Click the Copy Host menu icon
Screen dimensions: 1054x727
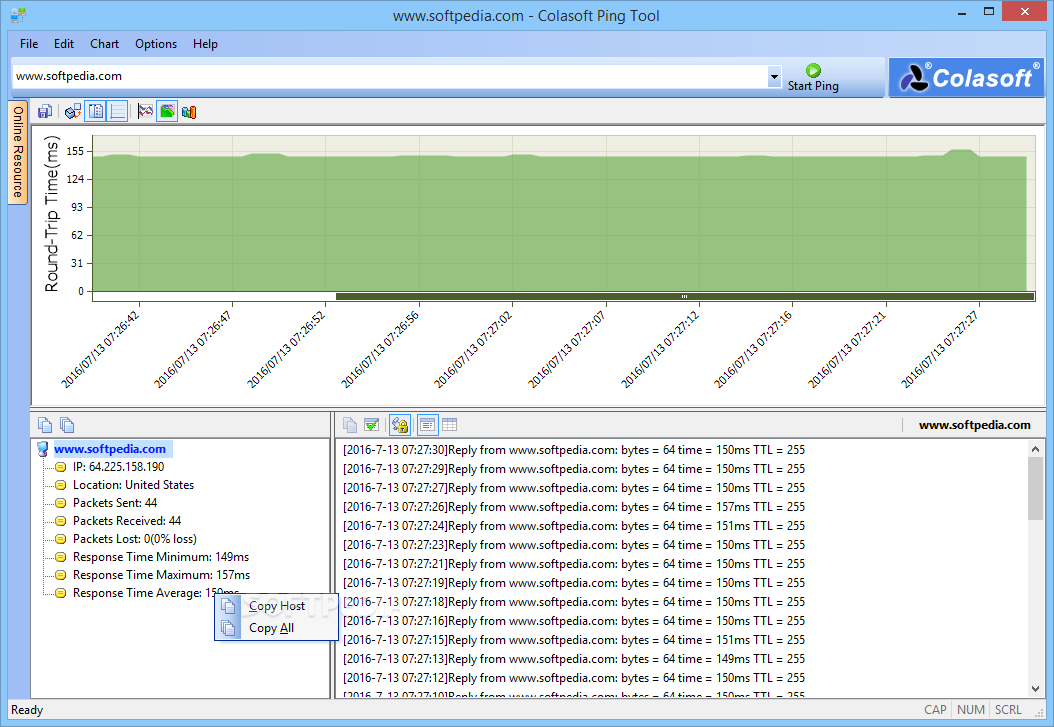[x=229, y=606]
